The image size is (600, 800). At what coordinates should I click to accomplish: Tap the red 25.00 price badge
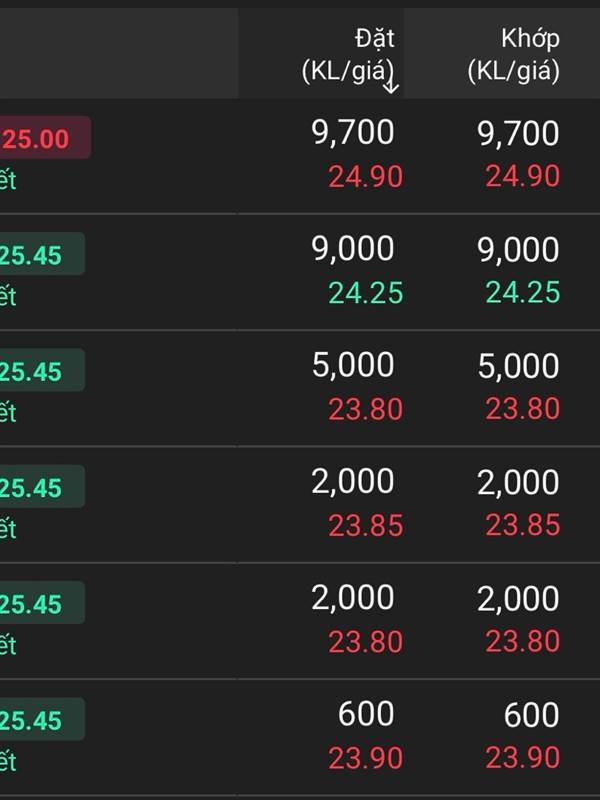point(43,139)
